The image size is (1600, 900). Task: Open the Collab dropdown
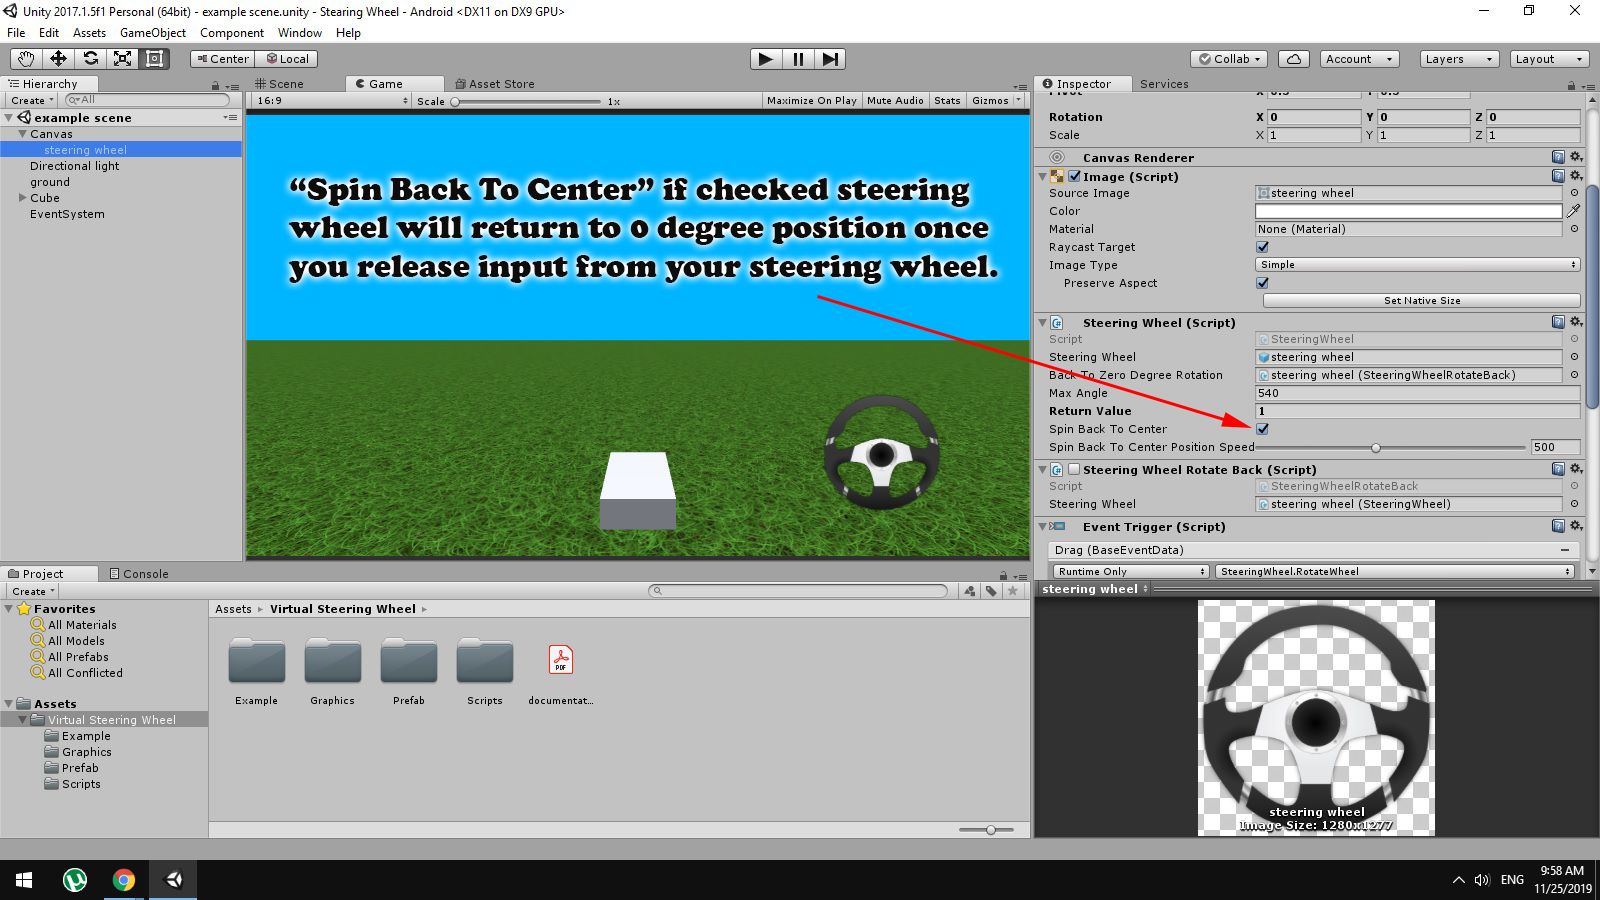[1230, 59]
